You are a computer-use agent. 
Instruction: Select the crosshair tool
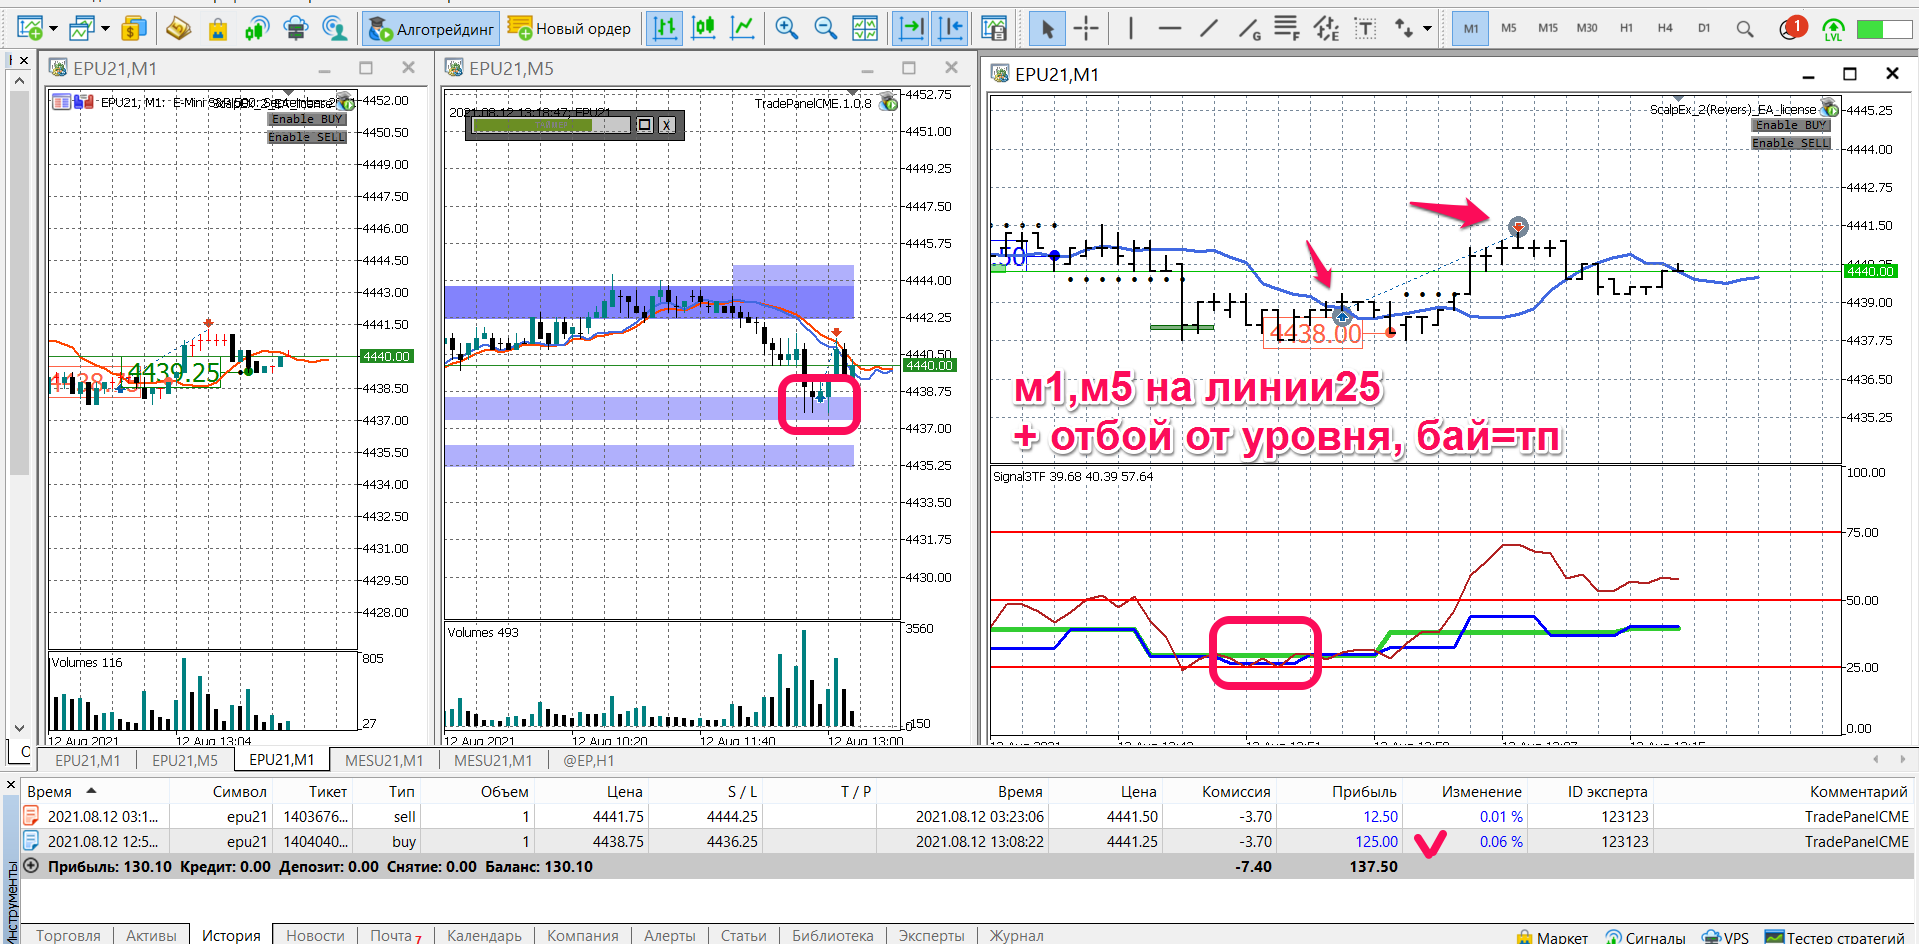(x=1086, y=29)
